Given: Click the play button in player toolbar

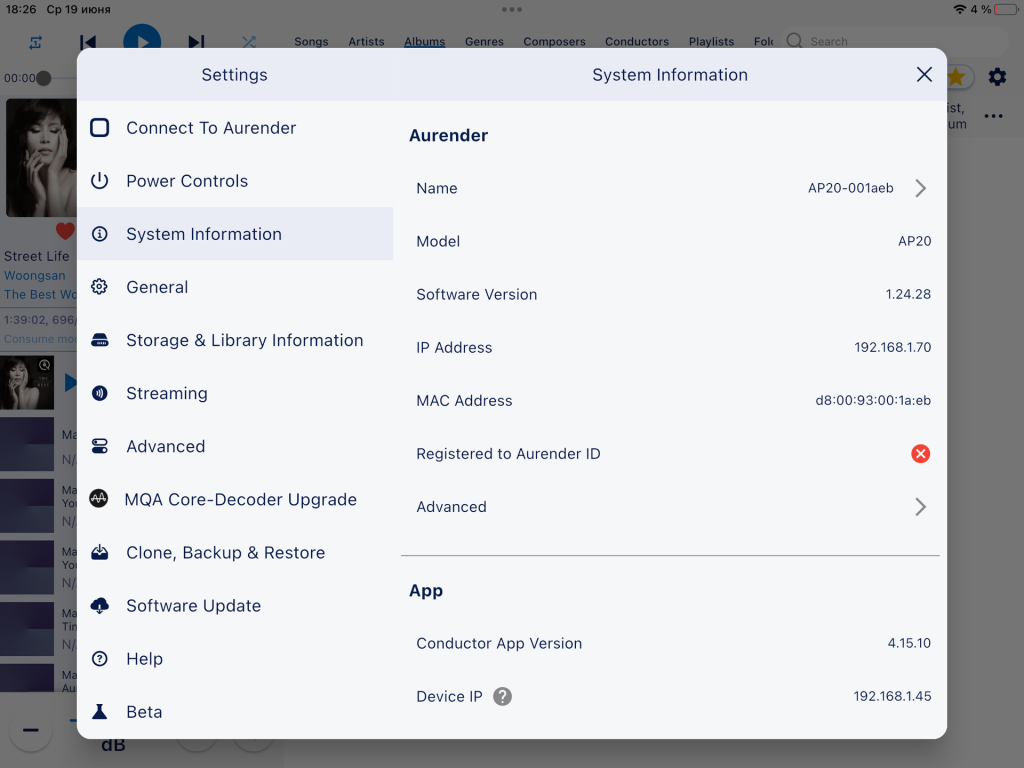Looking at the screenshot, I should pos(142,38).
